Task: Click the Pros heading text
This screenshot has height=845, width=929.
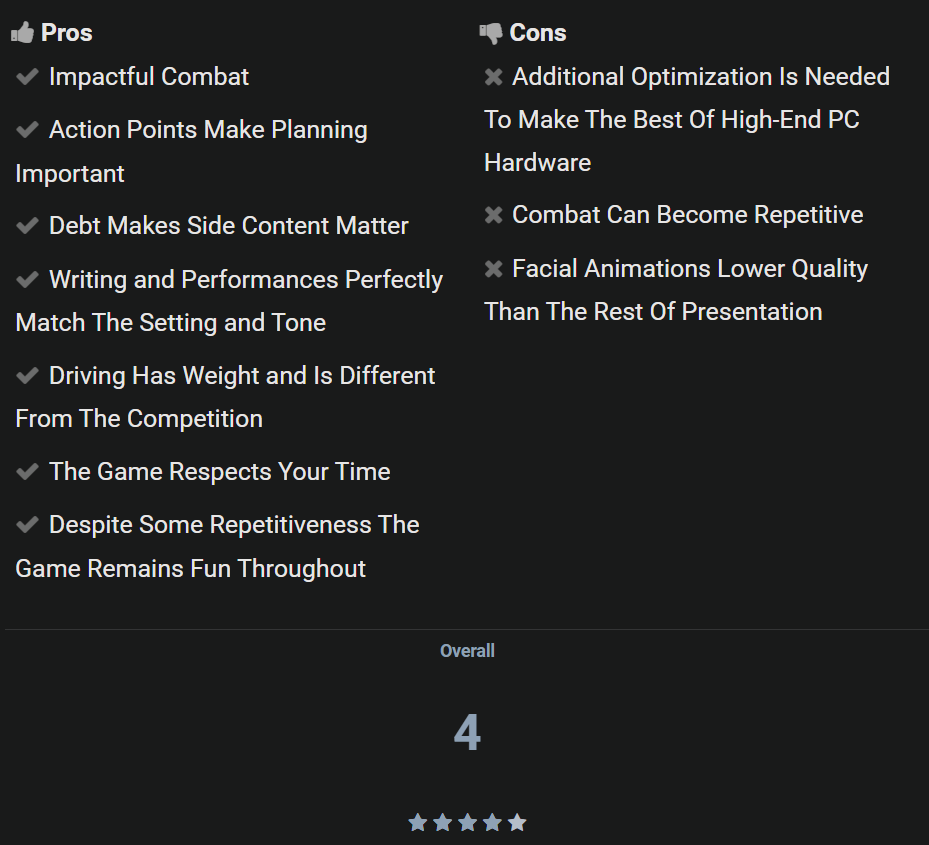Action: (67, 33)
